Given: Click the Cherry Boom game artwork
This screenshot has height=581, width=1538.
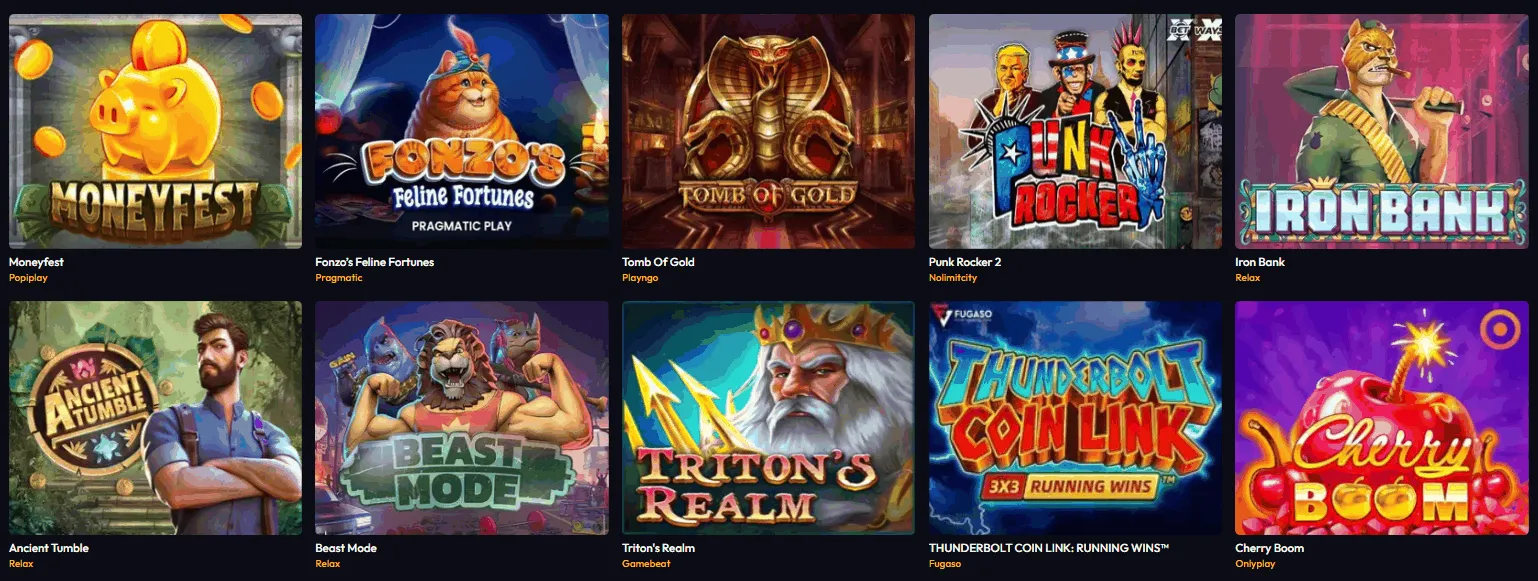Looking at the screenshot, I should (x=1382, y=418).
